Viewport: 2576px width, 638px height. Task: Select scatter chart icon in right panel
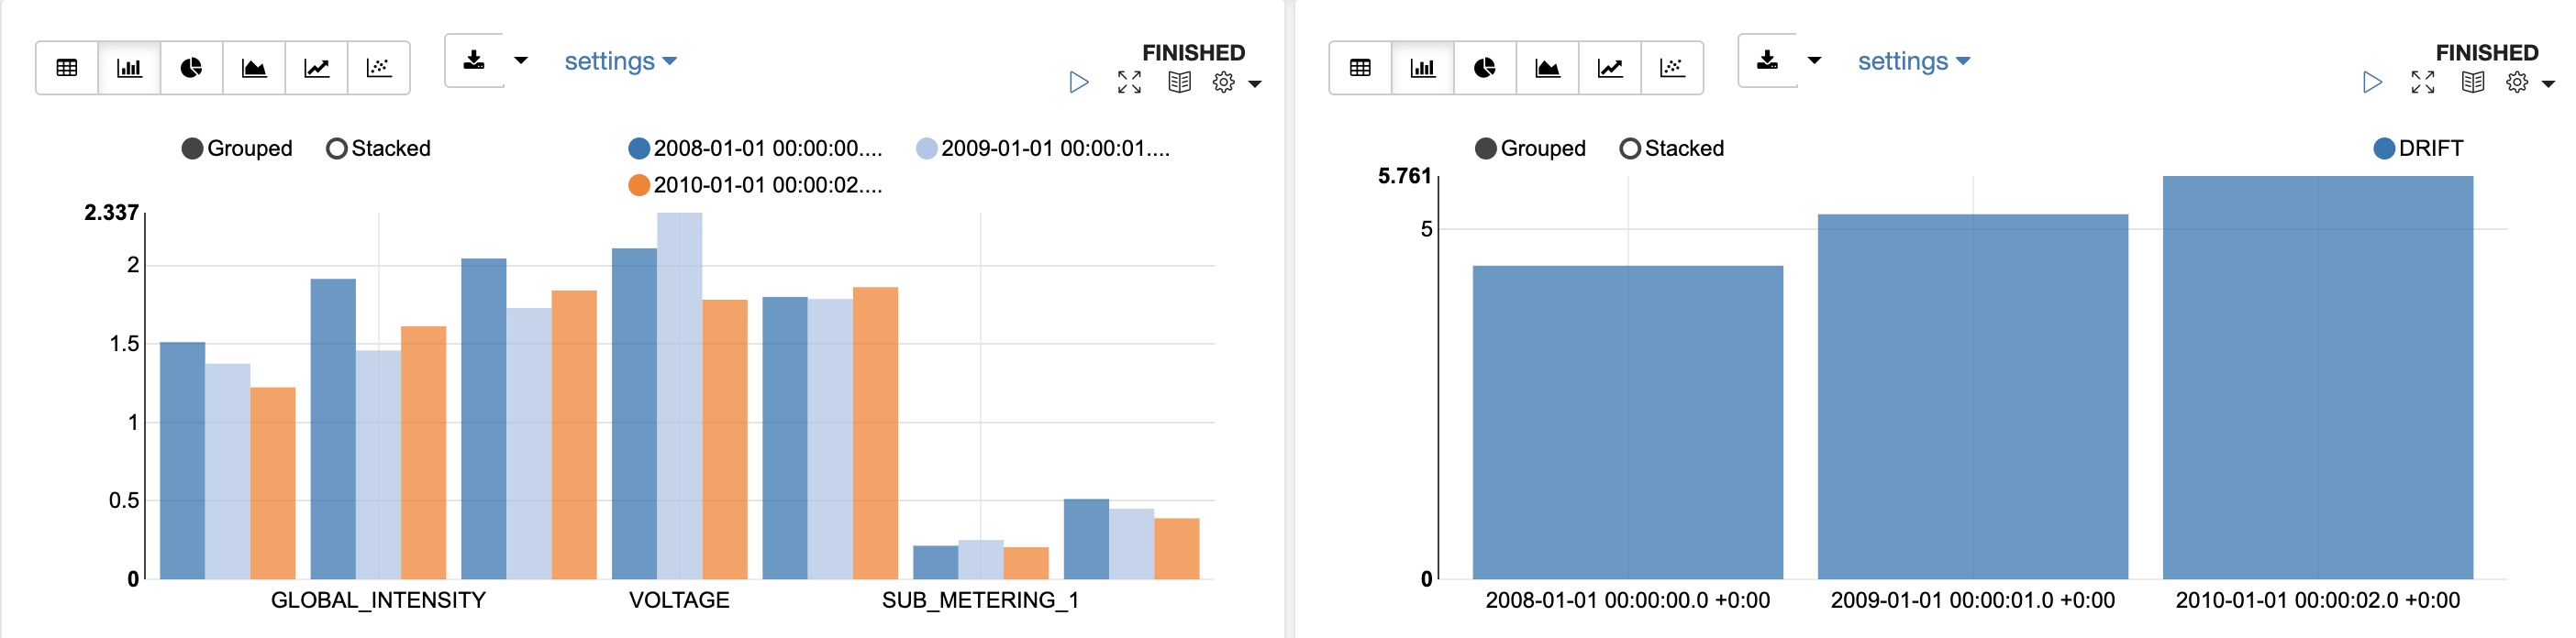[1671, 68]
